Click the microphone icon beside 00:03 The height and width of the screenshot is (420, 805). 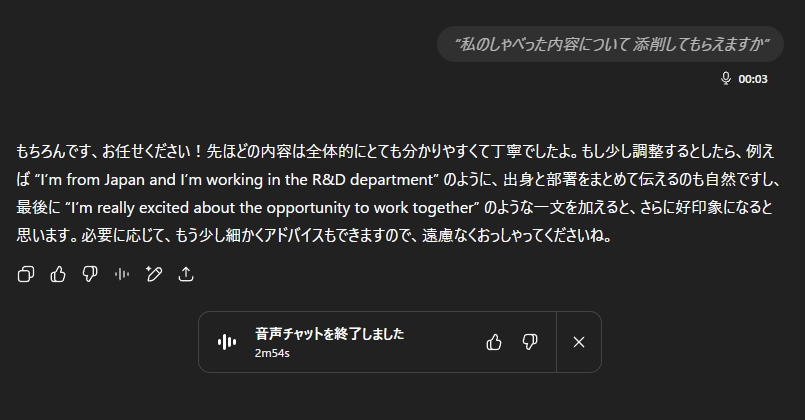coord(725,79)
